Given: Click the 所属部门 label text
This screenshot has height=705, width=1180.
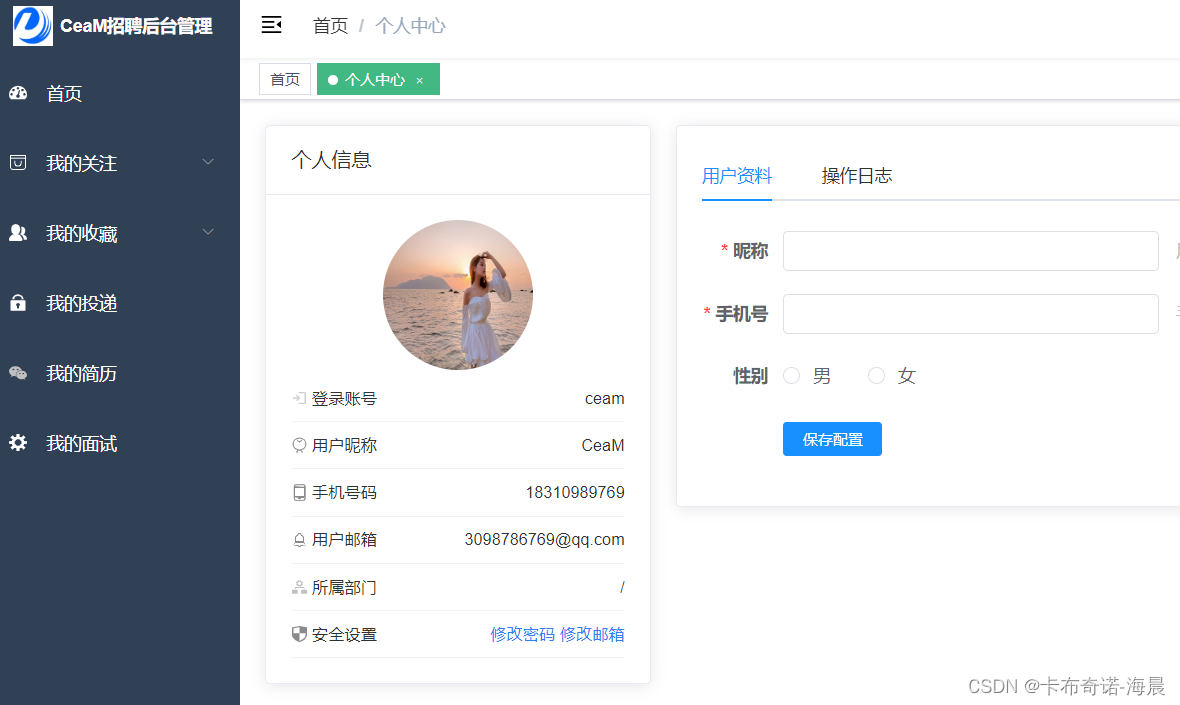Looking at the screenshot, I should tap(344, 588).
